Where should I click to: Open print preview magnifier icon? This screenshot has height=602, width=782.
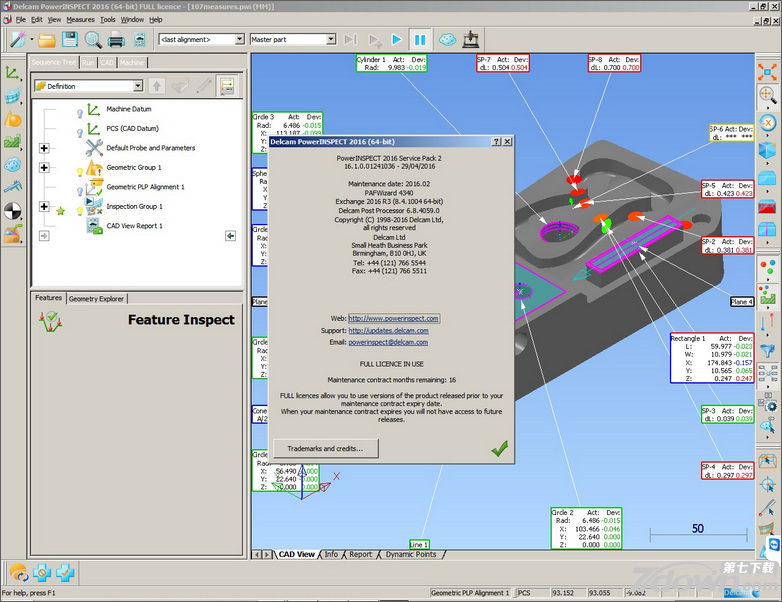coord(93,39)
